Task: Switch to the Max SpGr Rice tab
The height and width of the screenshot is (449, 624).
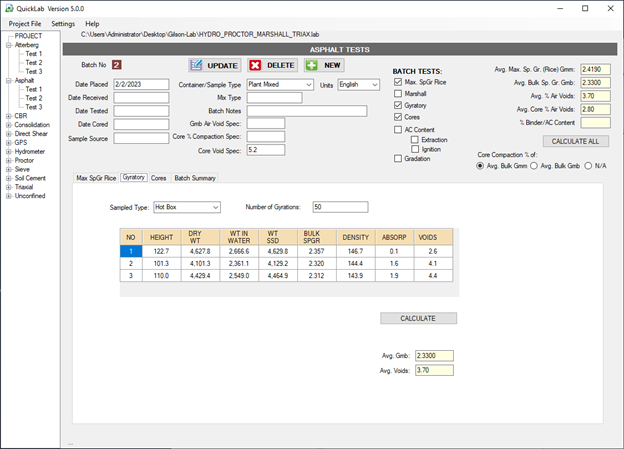Action: (x=97, y=177)
